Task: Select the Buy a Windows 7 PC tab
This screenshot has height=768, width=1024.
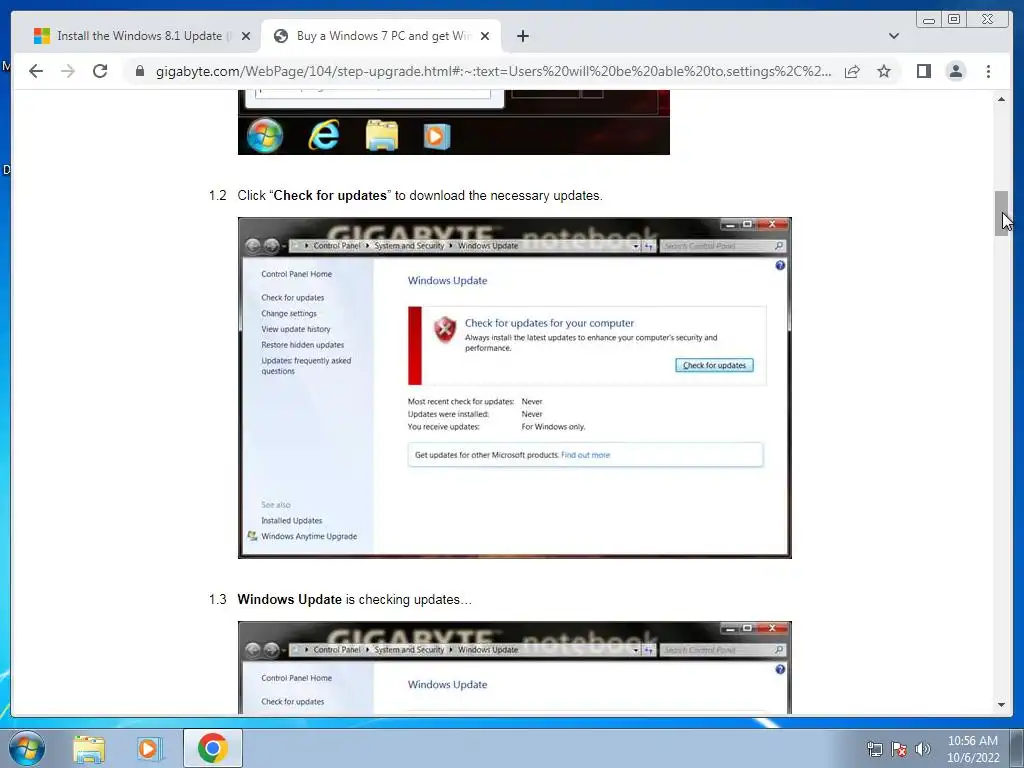Action: pos(381,36)
